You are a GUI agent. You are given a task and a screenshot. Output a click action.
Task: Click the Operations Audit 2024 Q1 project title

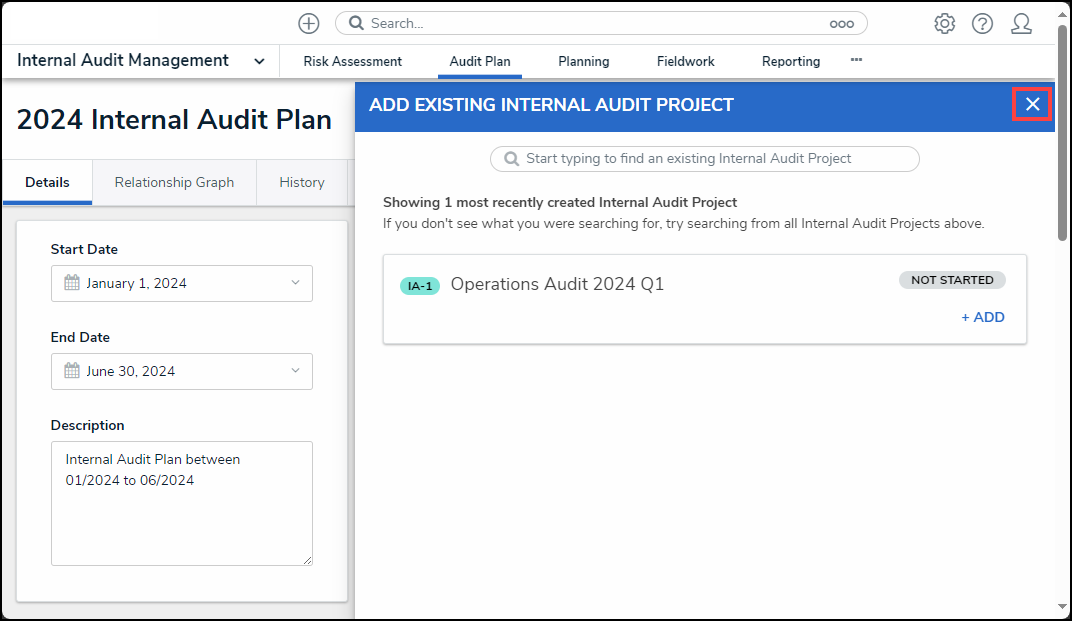(557, 284)
